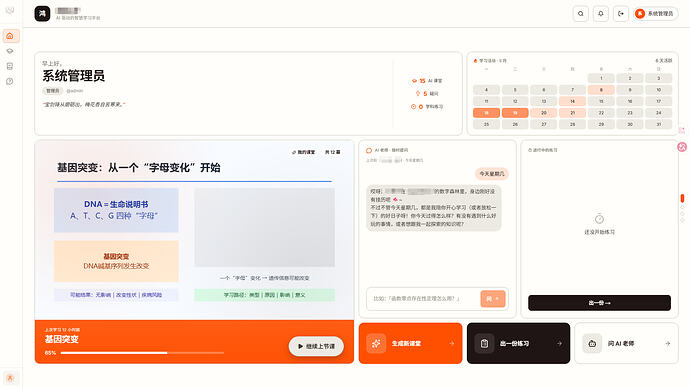Image resolution: width=690 pixels, height=388 pixels.
Task: Click the stopwatch icon in the empty practice panel
Action: click(599, 219)
